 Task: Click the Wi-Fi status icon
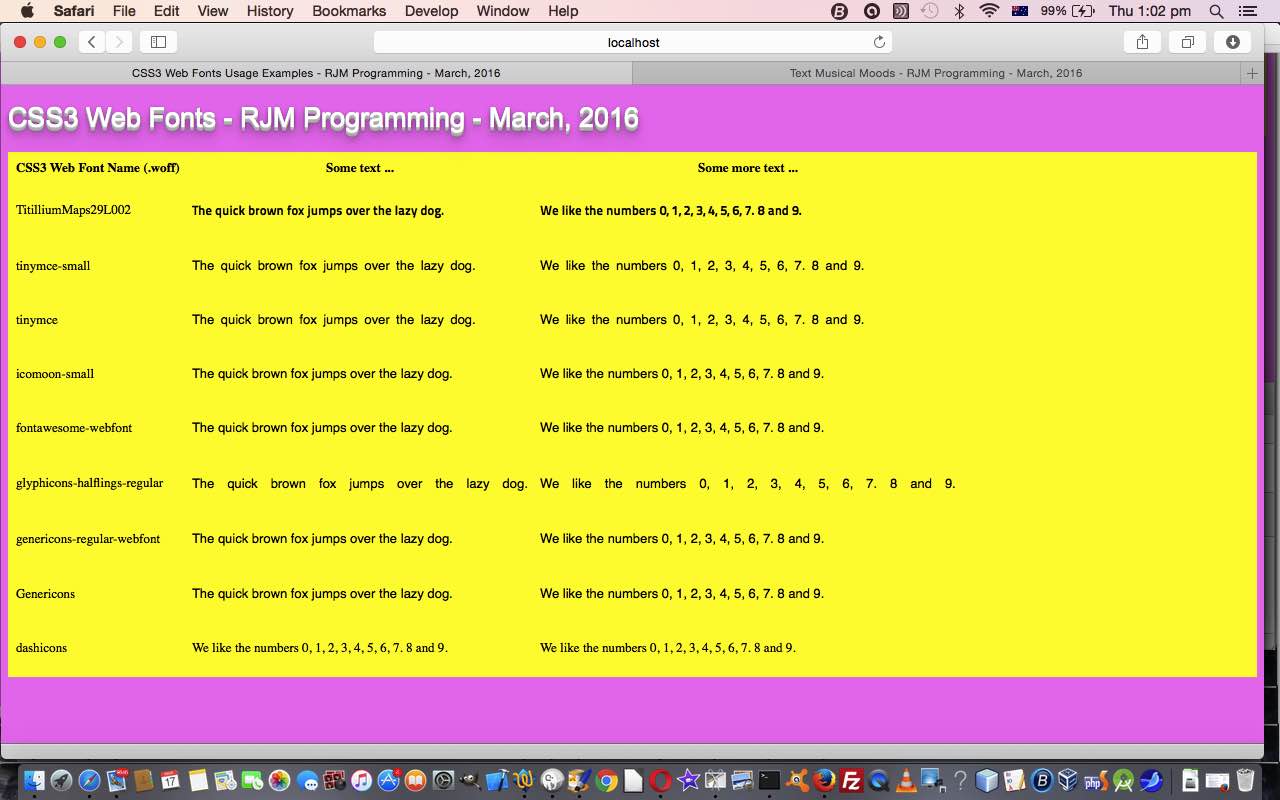989,11
